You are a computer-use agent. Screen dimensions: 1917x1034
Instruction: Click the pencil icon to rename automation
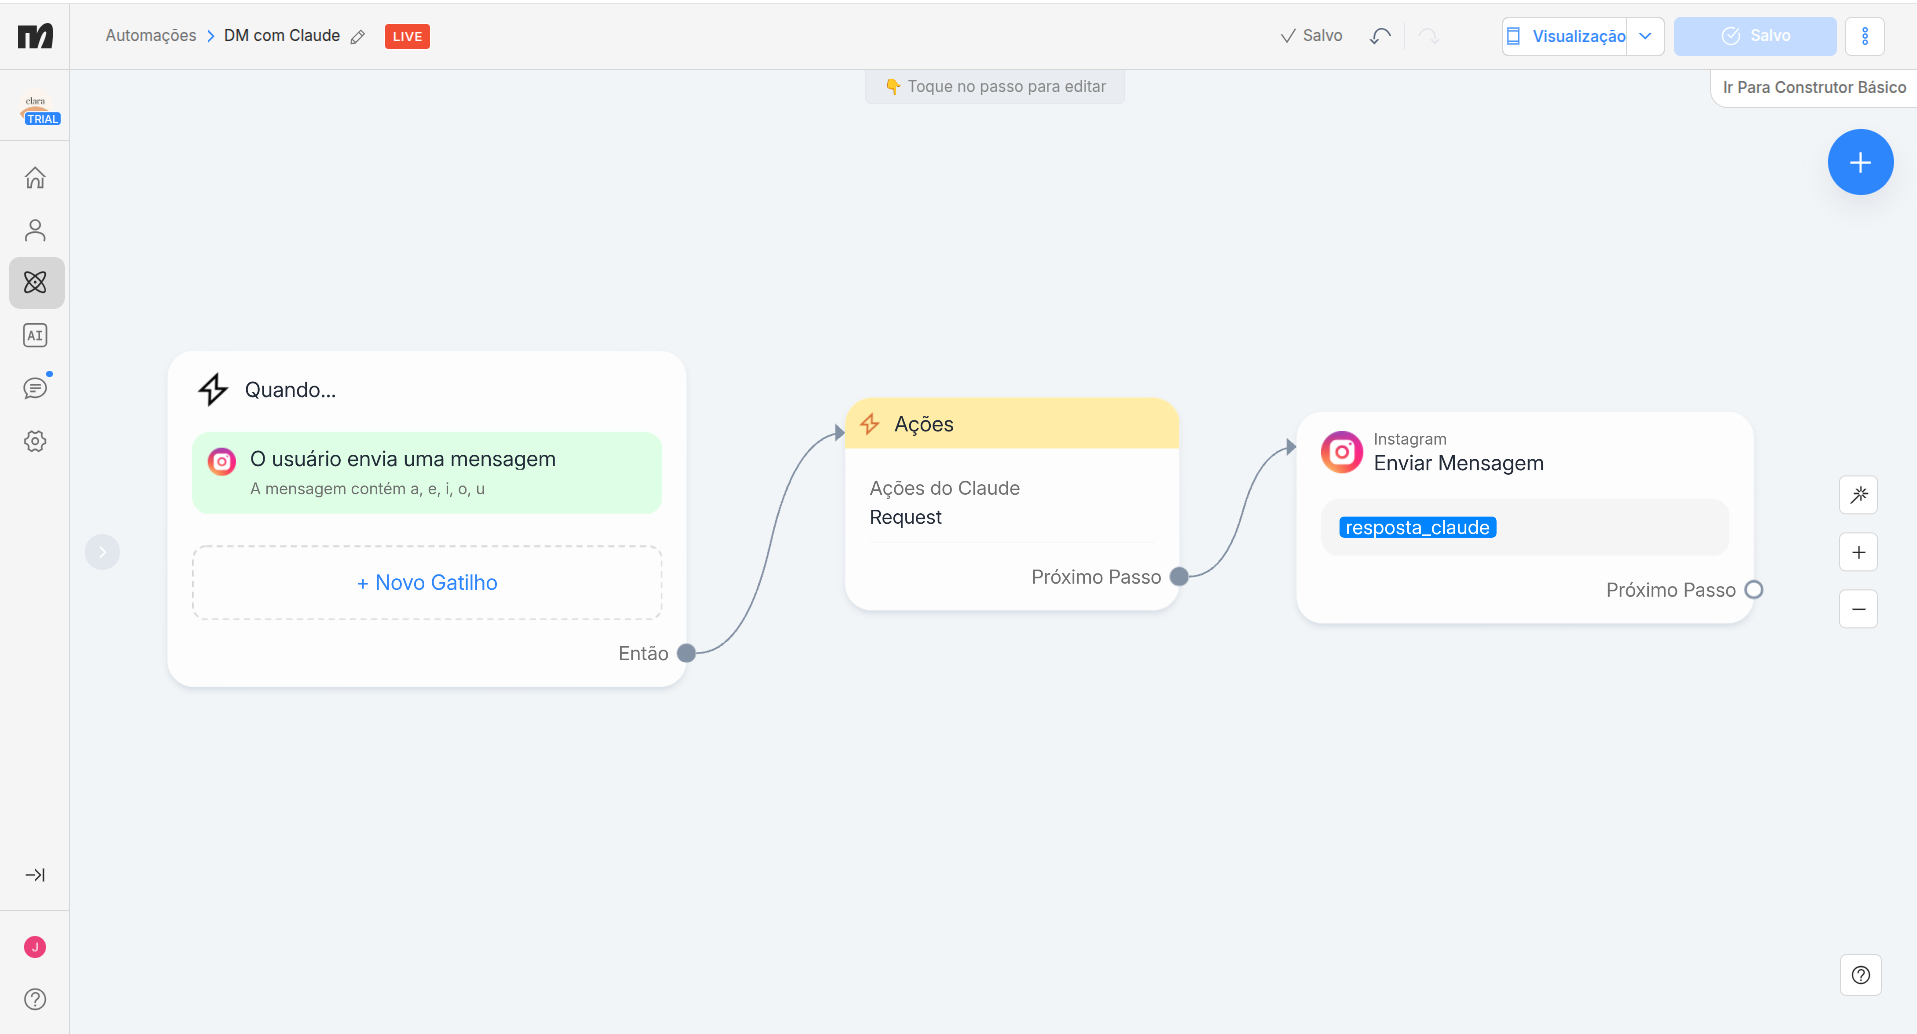358,37
